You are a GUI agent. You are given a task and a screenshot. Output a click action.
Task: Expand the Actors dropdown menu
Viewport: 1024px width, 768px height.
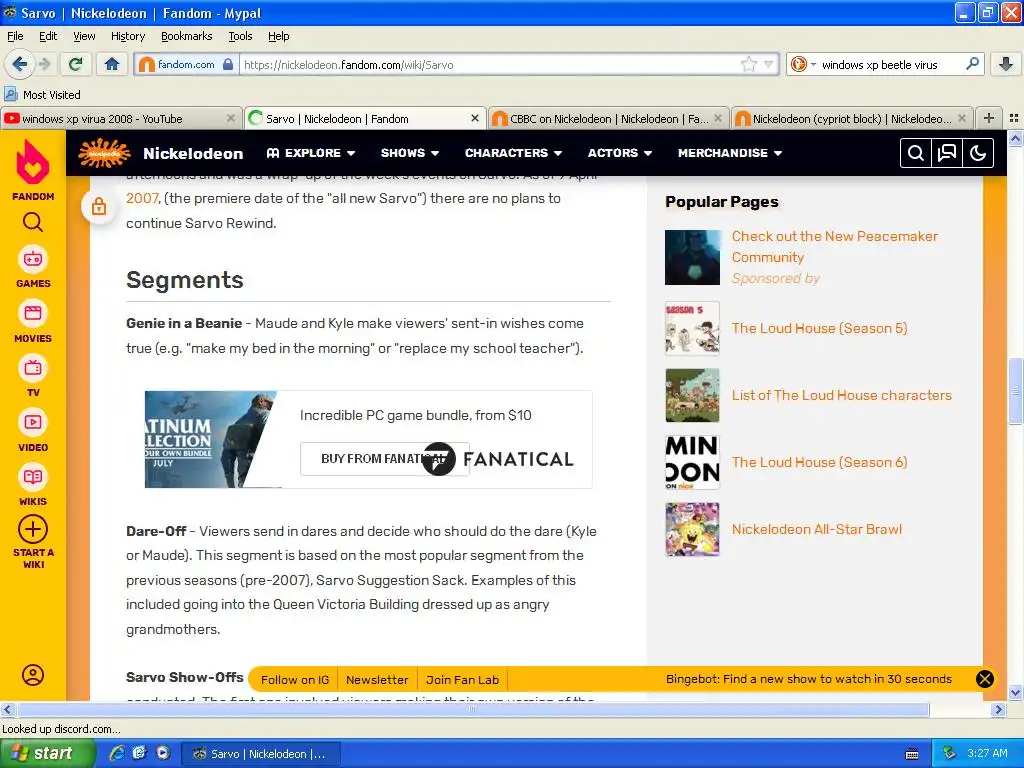click(x=620, y=153)
